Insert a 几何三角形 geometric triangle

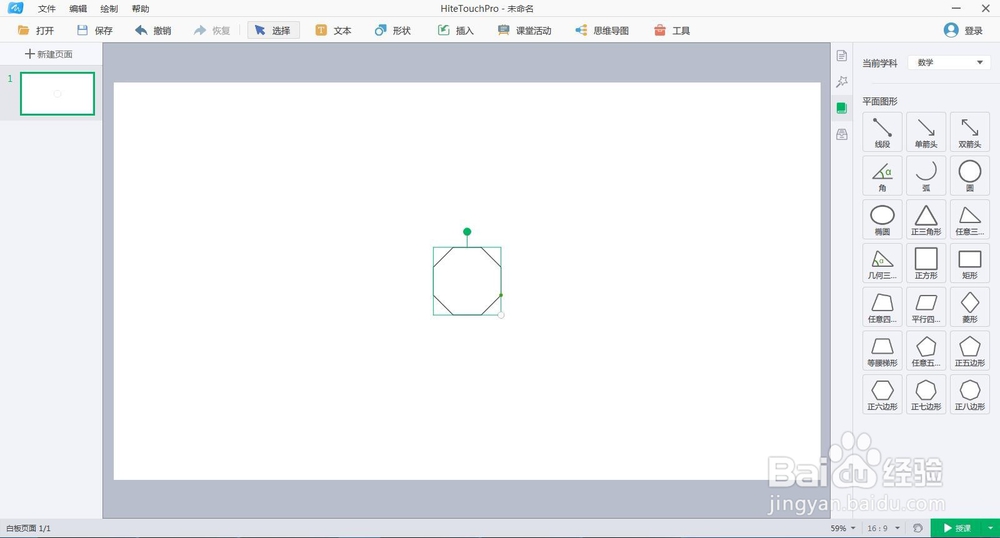(x=882, y=263)
